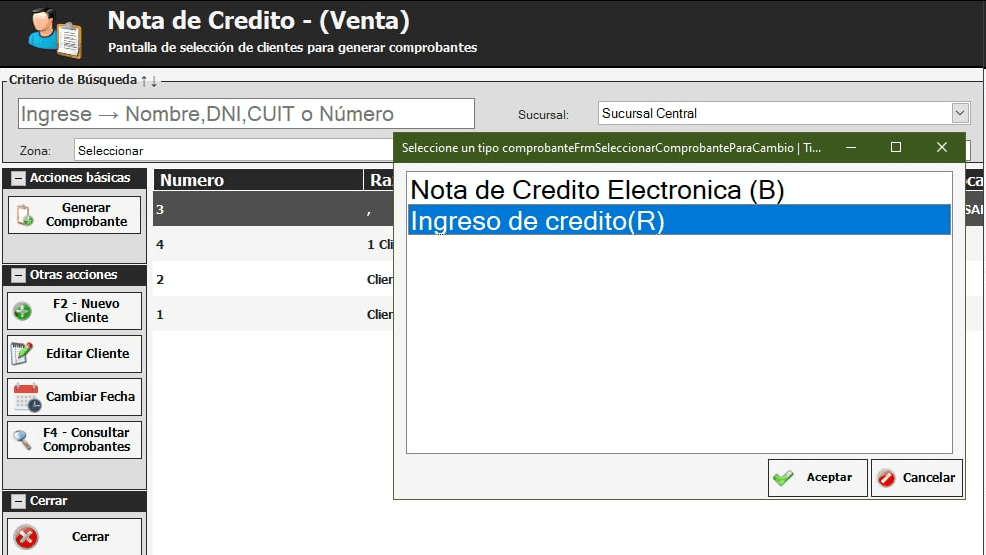Click the green checkmark Aceptar icon
The image size is (986, 555).
pyautogui.click(x=783, y=478)
